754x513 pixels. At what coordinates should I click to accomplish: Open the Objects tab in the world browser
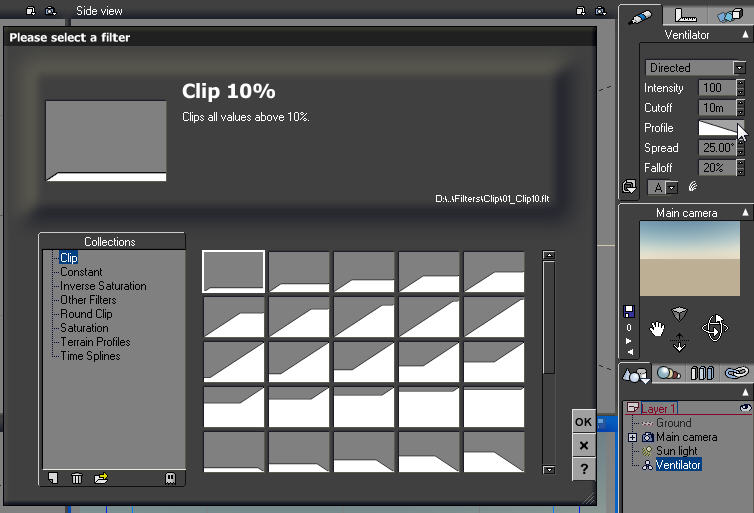635,374
